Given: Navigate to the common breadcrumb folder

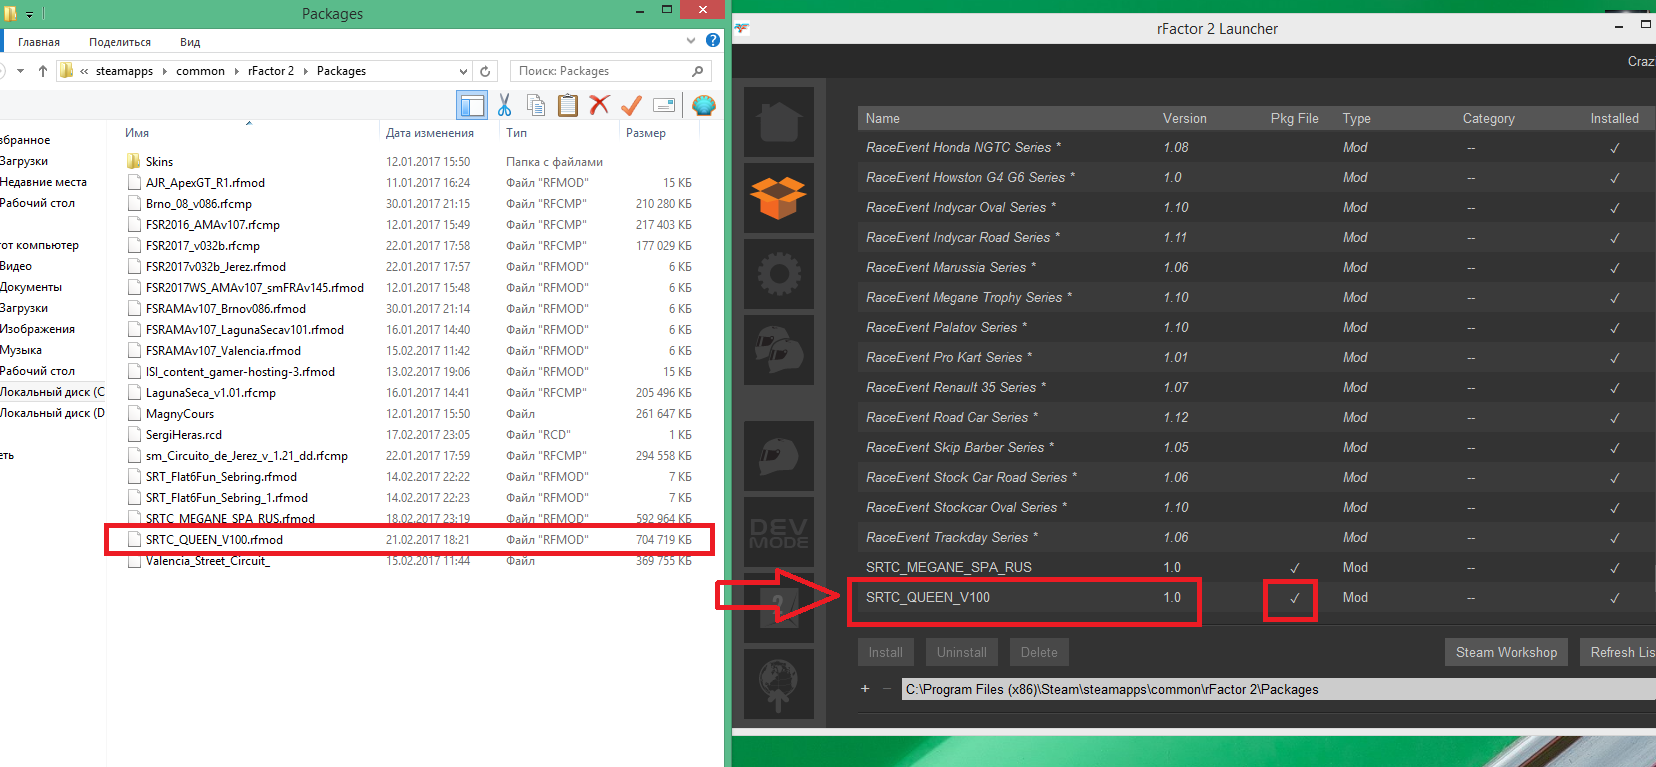Looking at the screenshot, I should pos(200,71).
